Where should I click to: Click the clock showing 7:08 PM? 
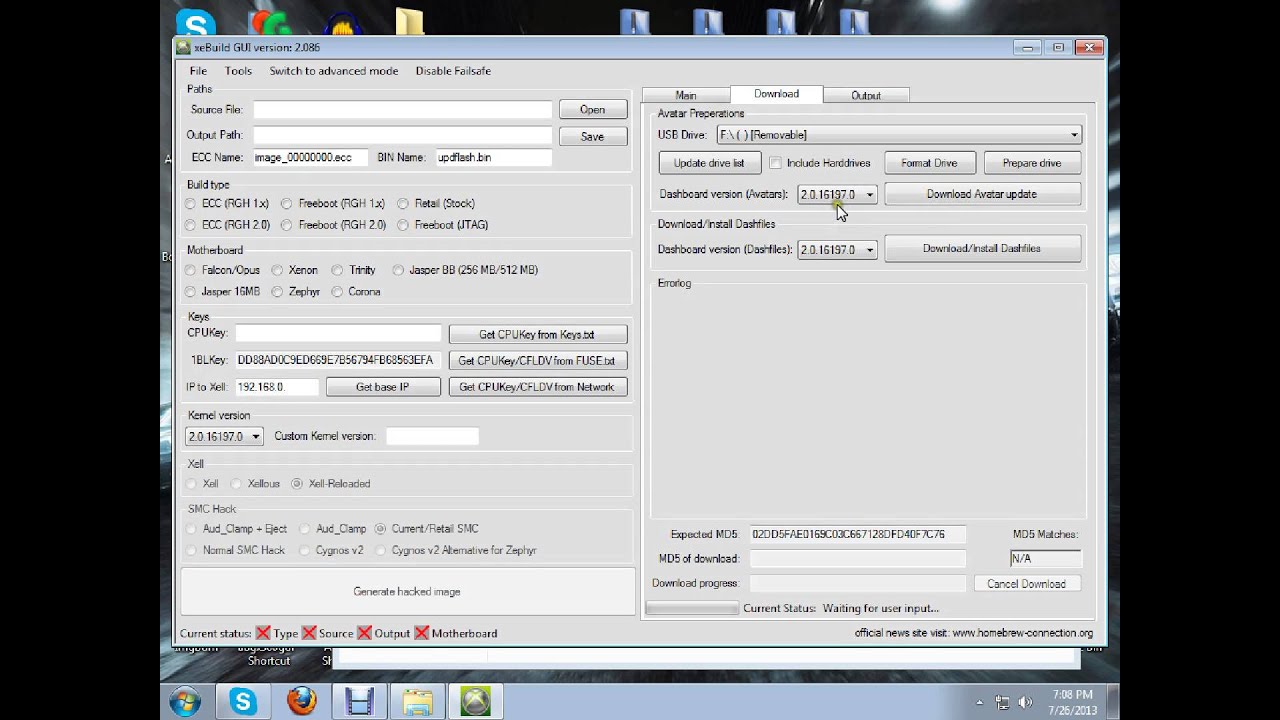(x=1072, y=695)
